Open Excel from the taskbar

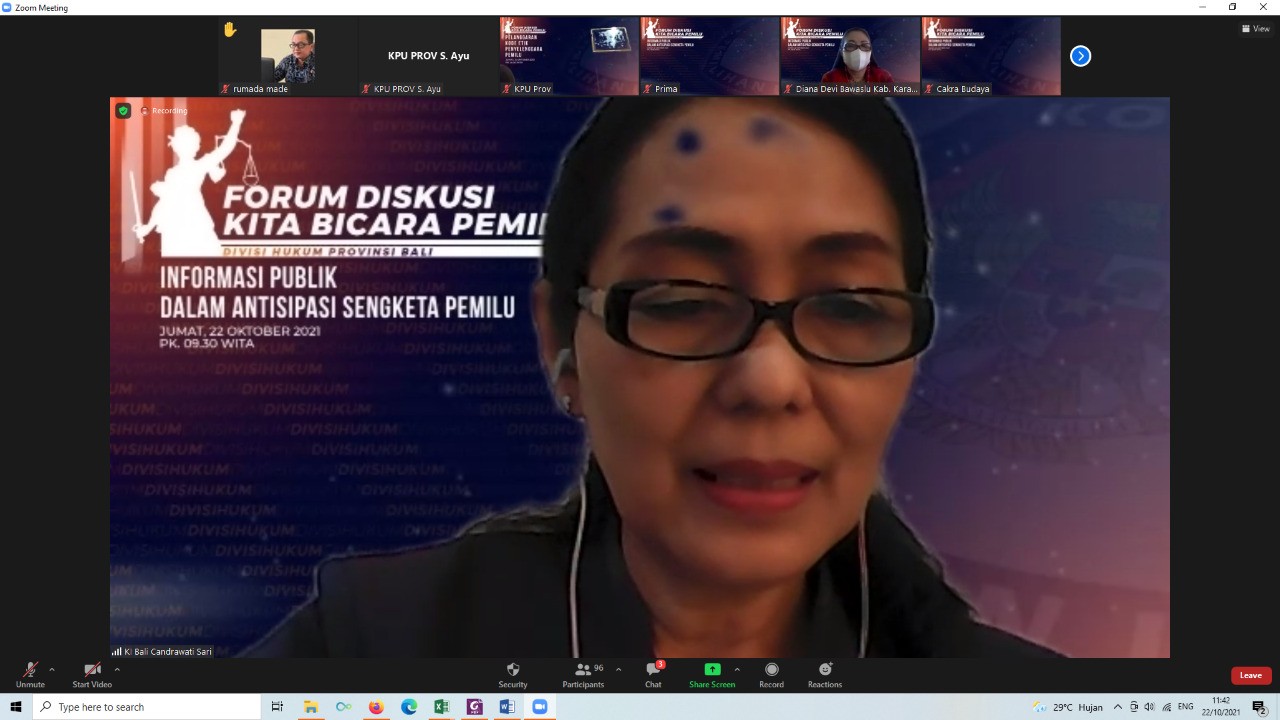(441, 707)
